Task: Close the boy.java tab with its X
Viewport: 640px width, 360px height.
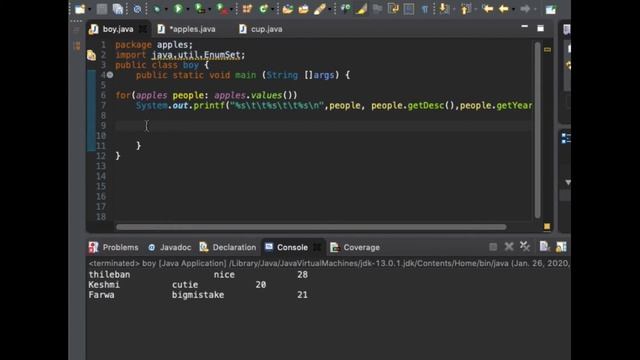Action: tap(143, 29)
